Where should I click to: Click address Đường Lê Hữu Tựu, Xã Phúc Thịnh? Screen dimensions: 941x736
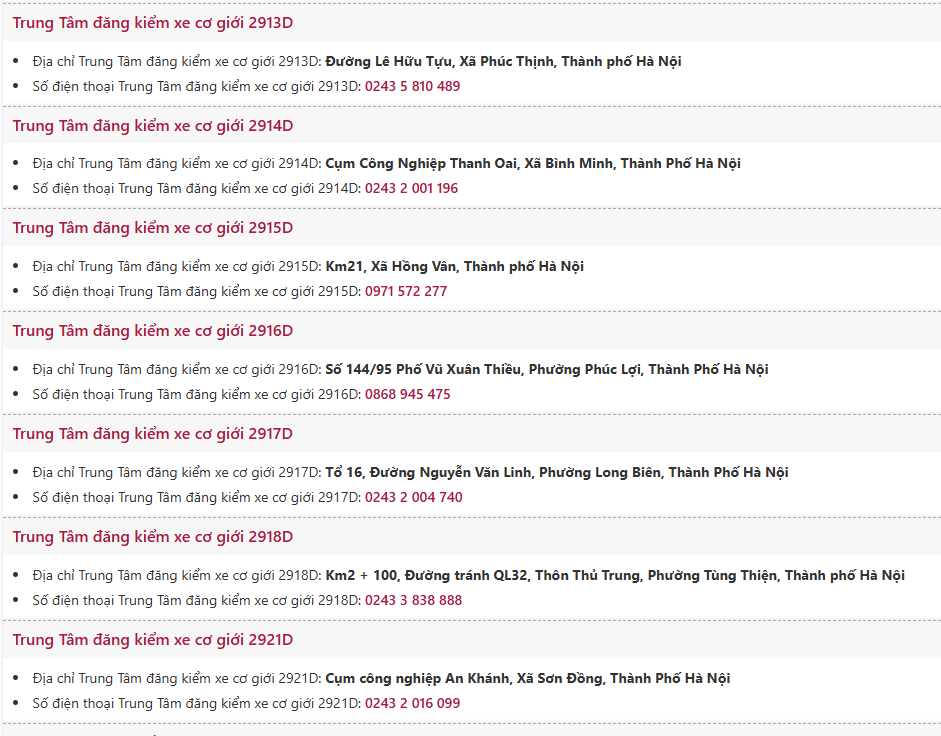coord(503,62)
